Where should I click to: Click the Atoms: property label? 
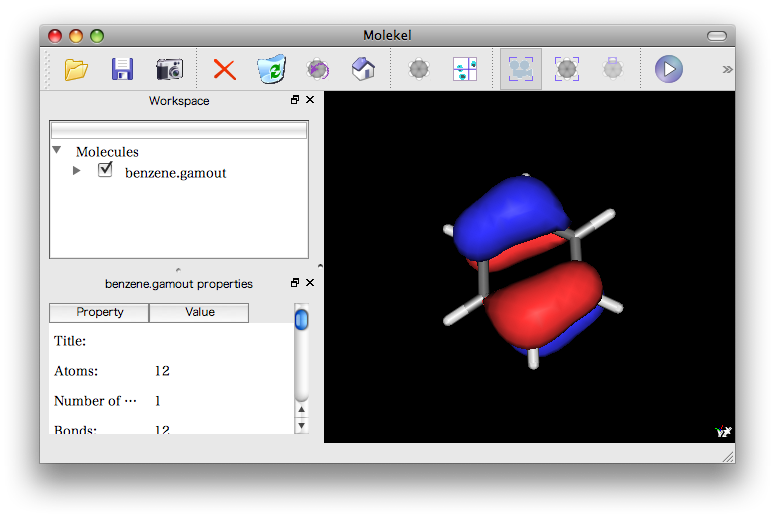[76, 371]
